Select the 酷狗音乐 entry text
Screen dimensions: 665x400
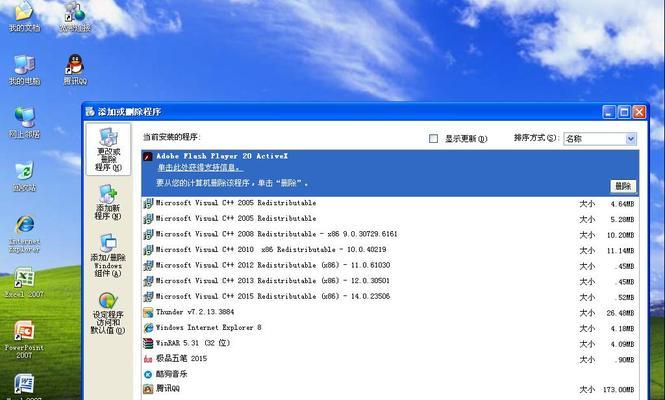(x=171, y=374)
